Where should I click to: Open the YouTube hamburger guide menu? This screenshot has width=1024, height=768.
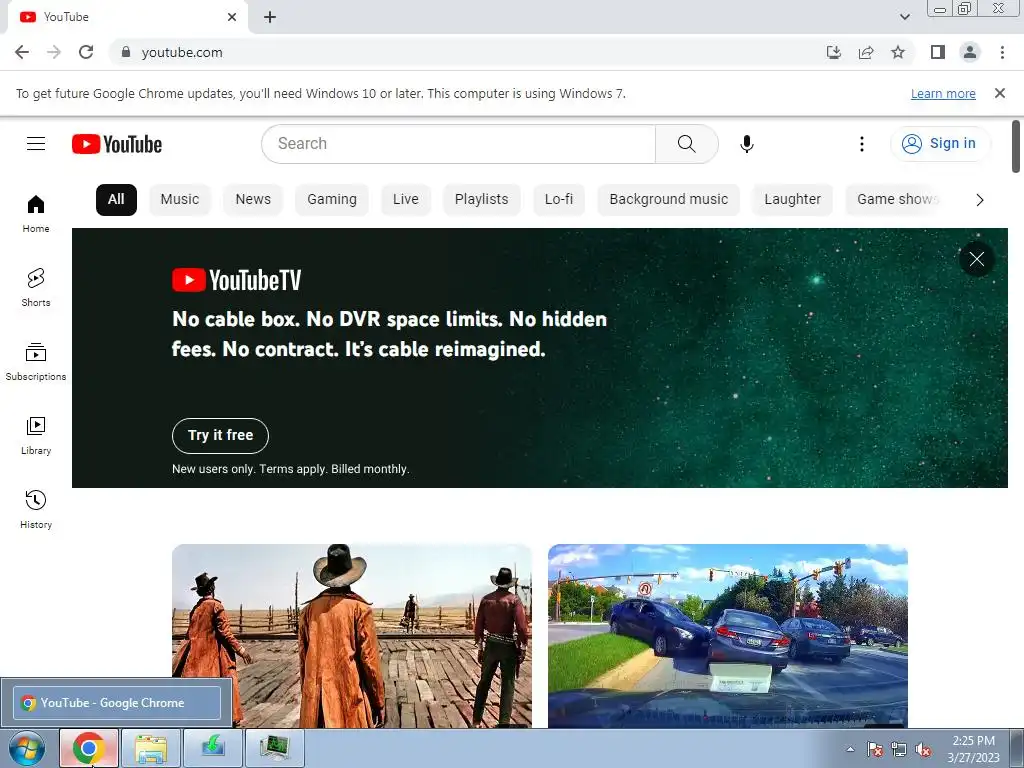click(36, 144)
